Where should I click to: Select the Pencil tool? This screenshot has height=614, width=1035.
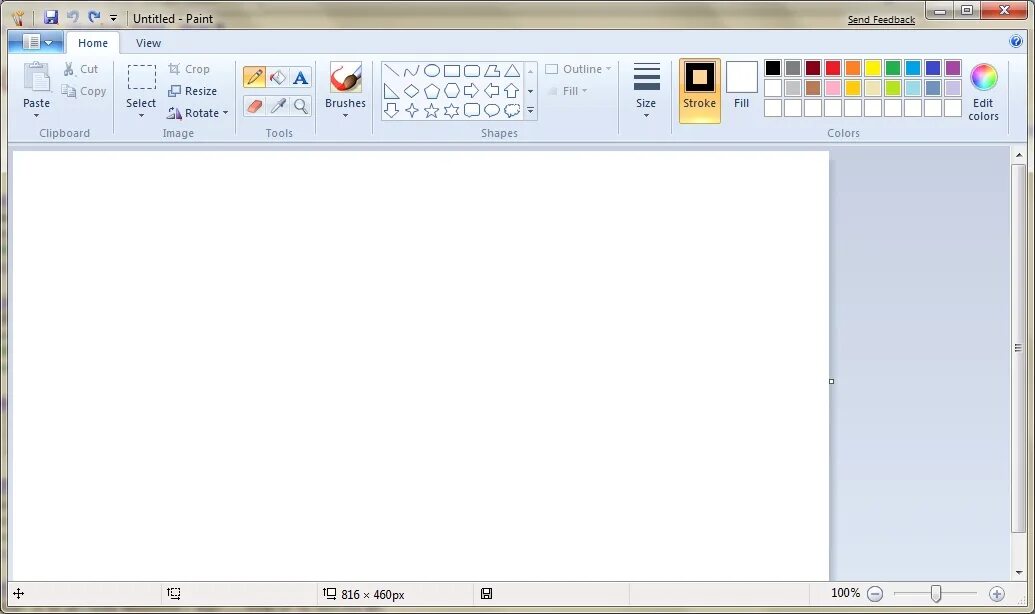click(x=255, y=77)
